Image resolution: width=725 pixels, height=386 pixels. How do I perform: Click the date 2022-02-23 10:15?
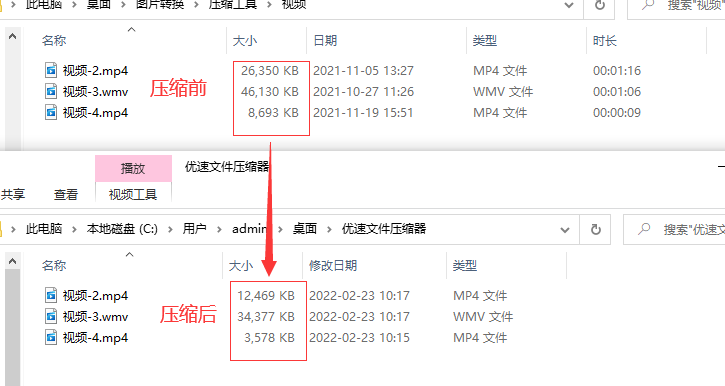click(359, 337)
